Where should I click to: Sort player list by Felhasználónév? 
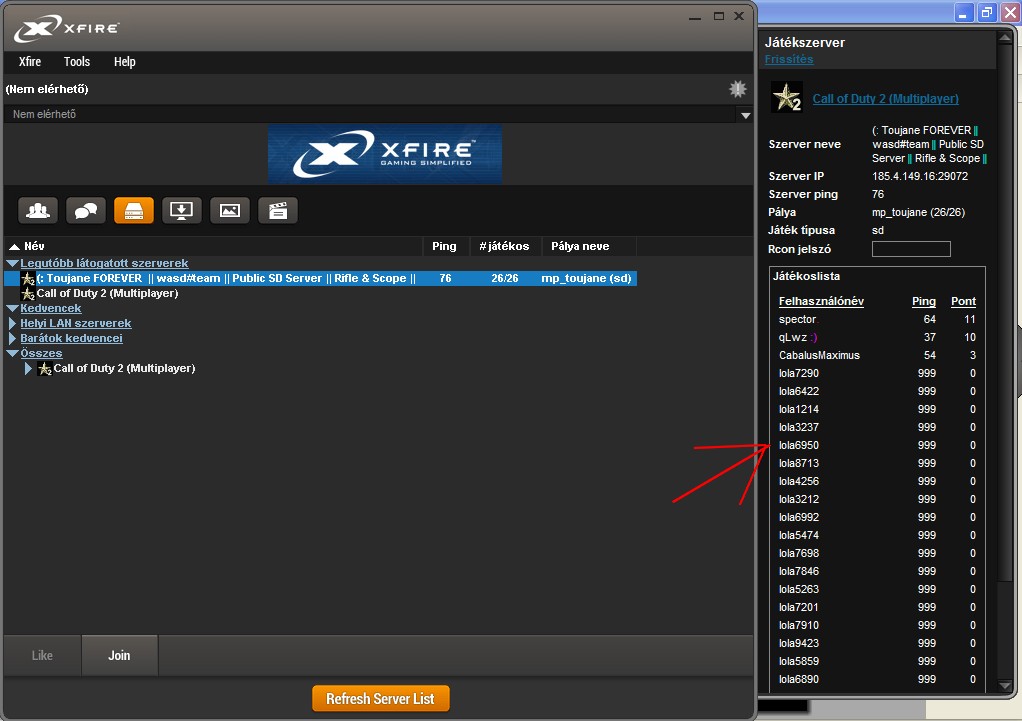pos(821,301)
